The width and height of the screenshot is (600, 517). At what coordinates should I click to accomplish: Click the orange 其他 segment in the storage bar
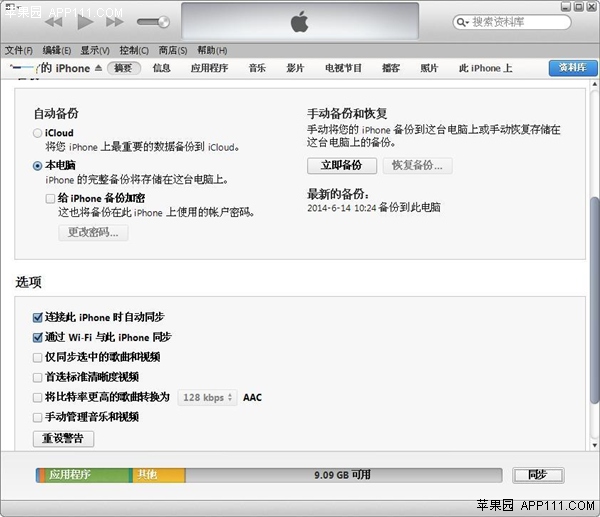(x=157, y=475)
